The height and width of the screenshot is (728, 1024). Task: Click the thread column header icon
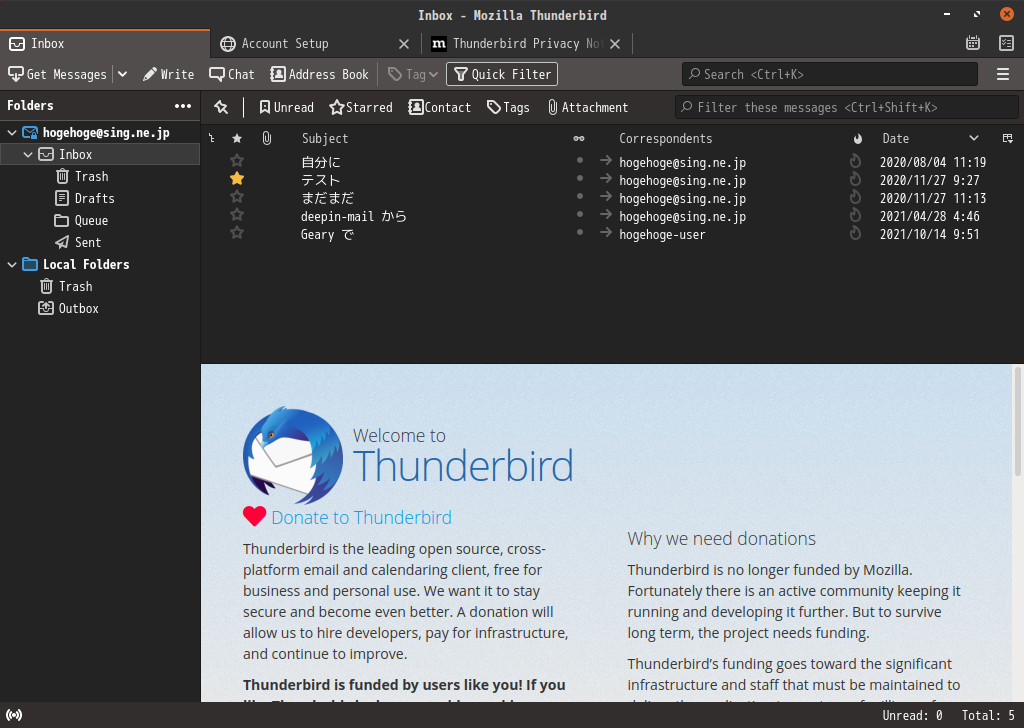point(212,138)
